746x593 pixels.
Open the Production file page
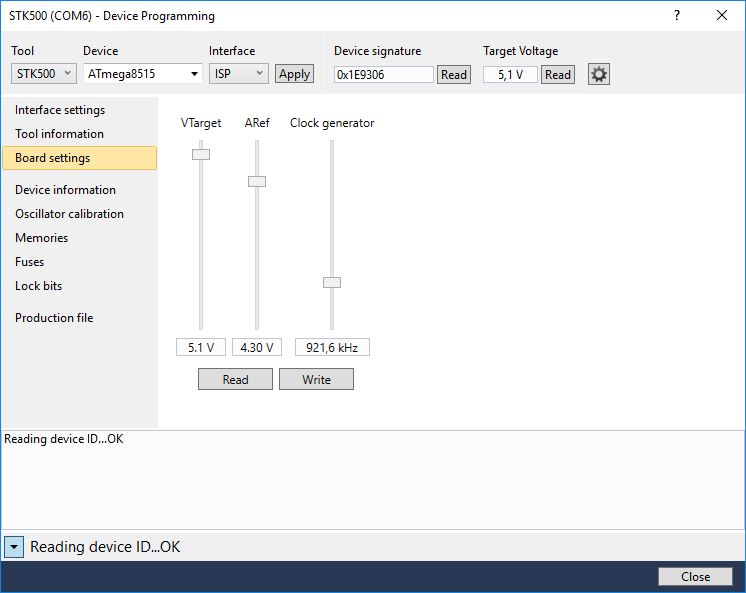pos(79,317)
